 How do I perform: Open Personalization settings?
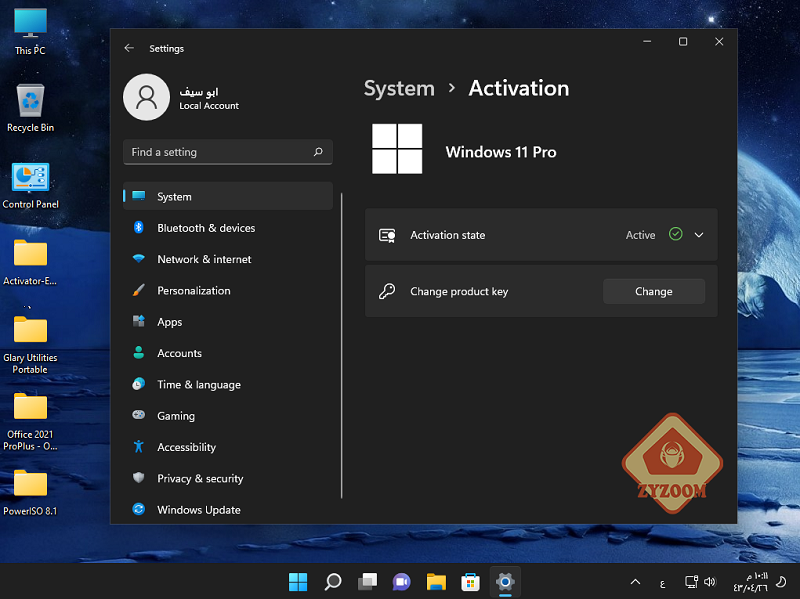(228, 290)
